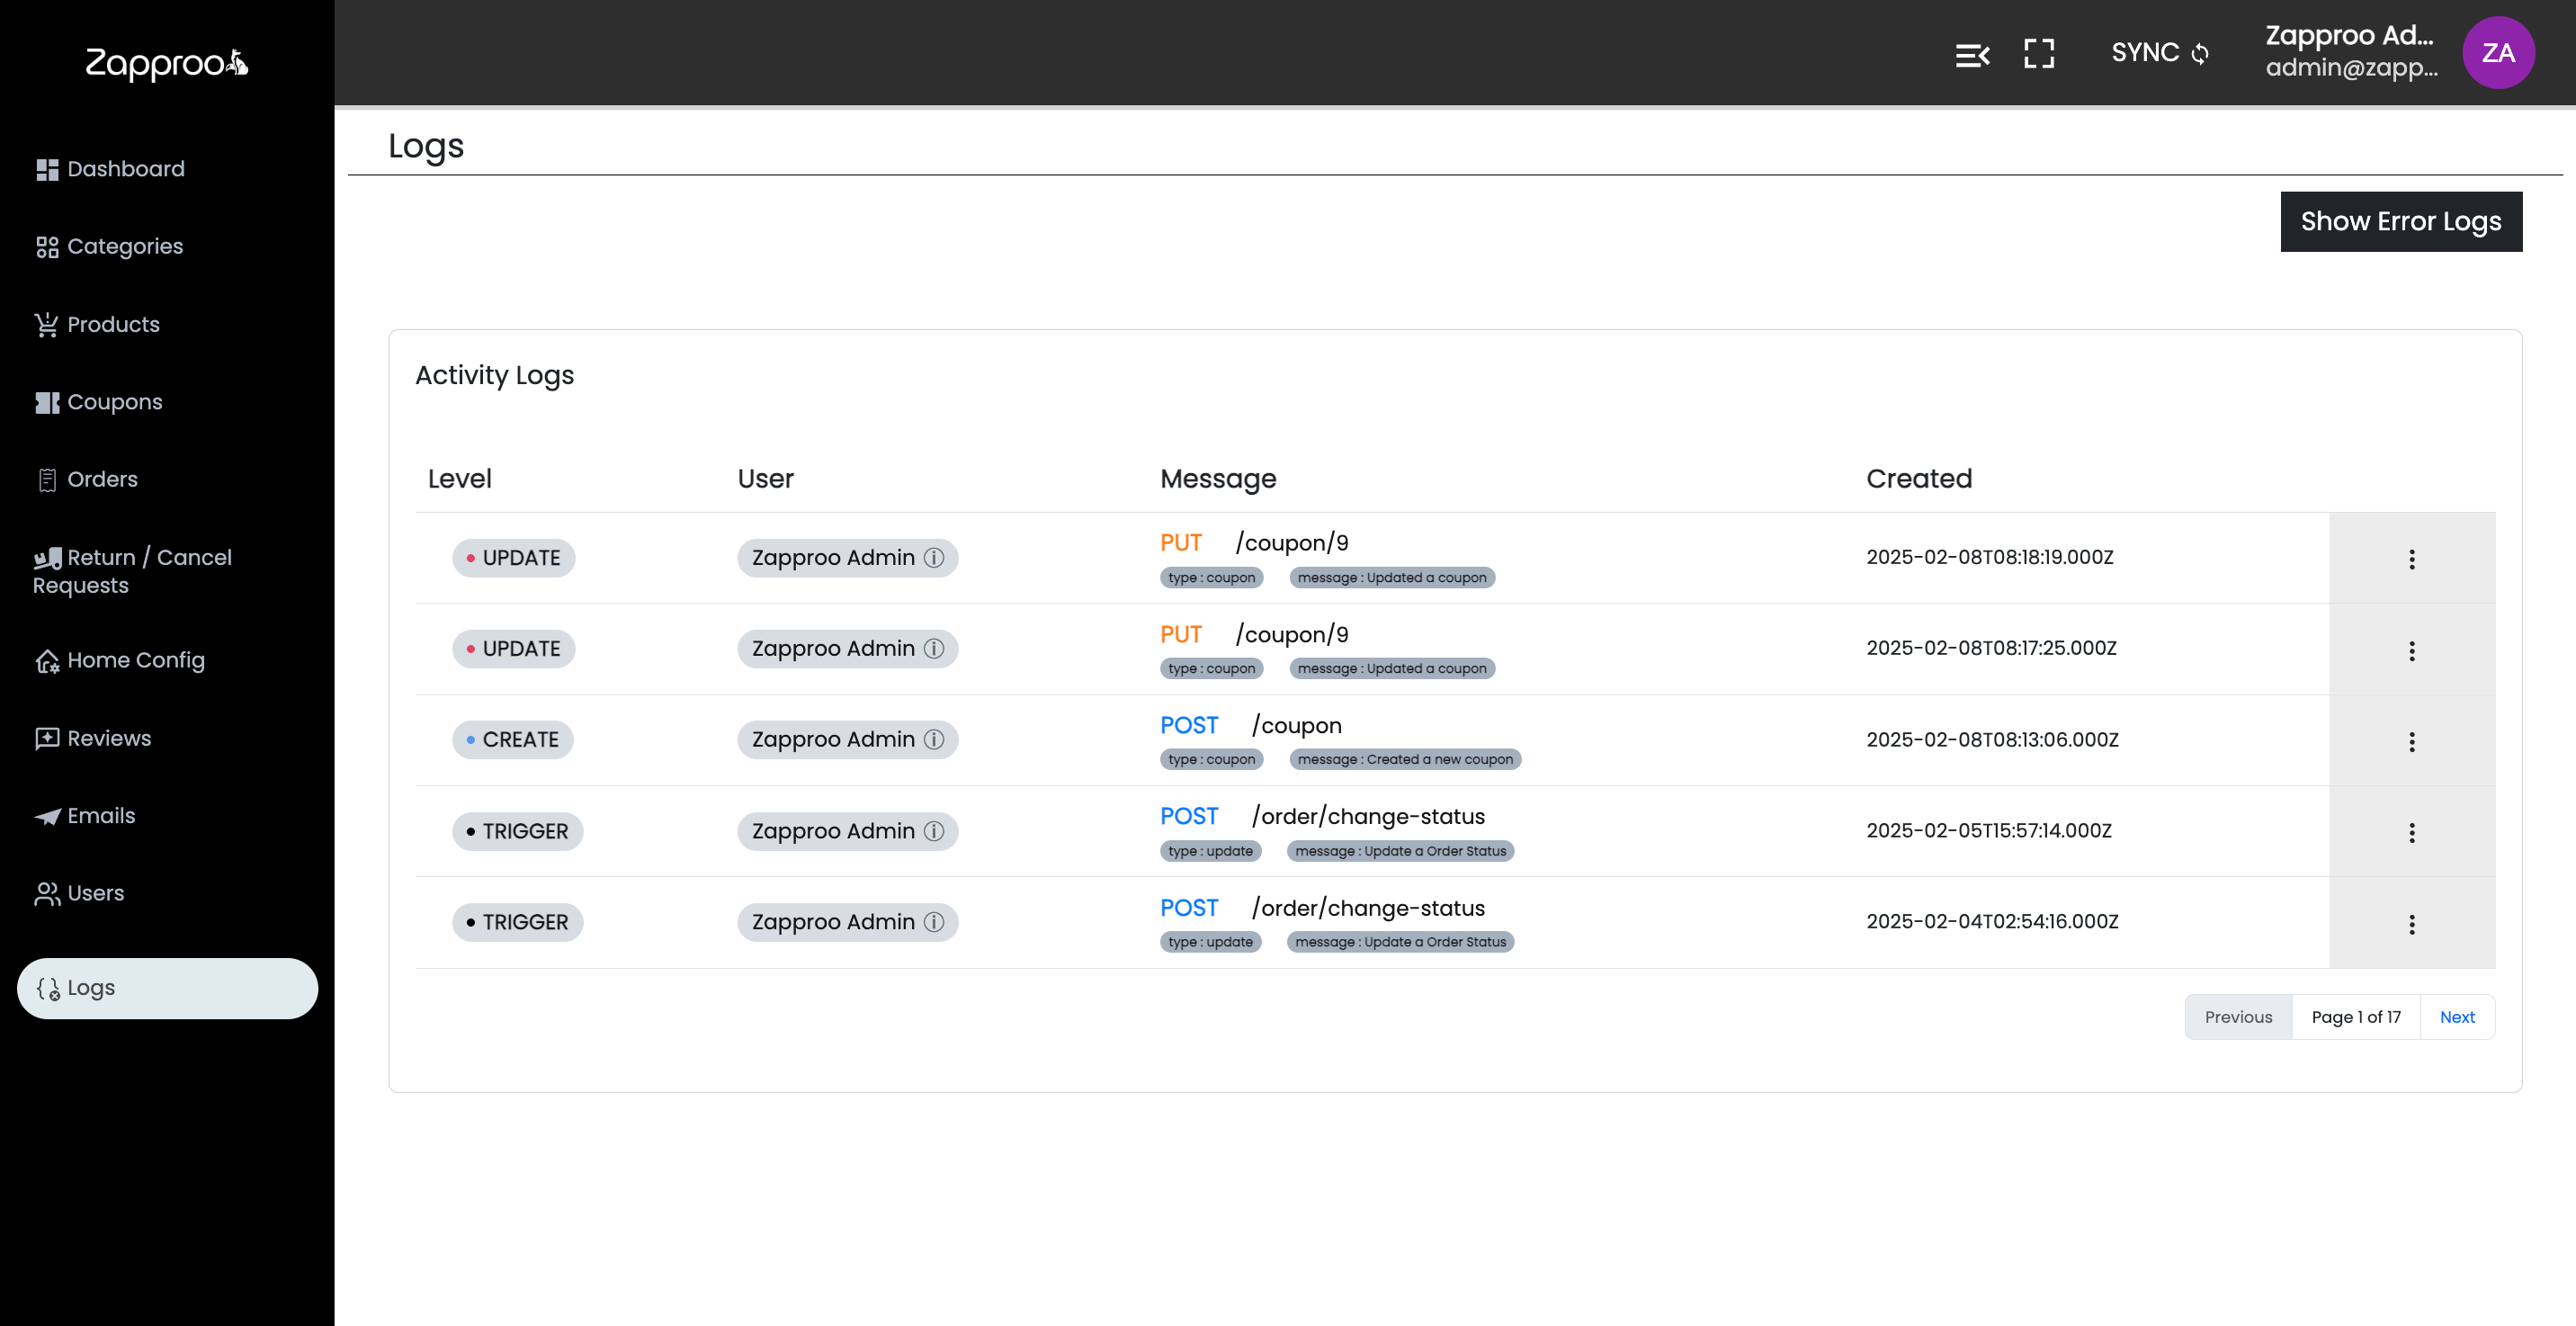Toggle fullscreen mode icon
This screenshot has width=2576, height=1326.
coord(2039,54)
